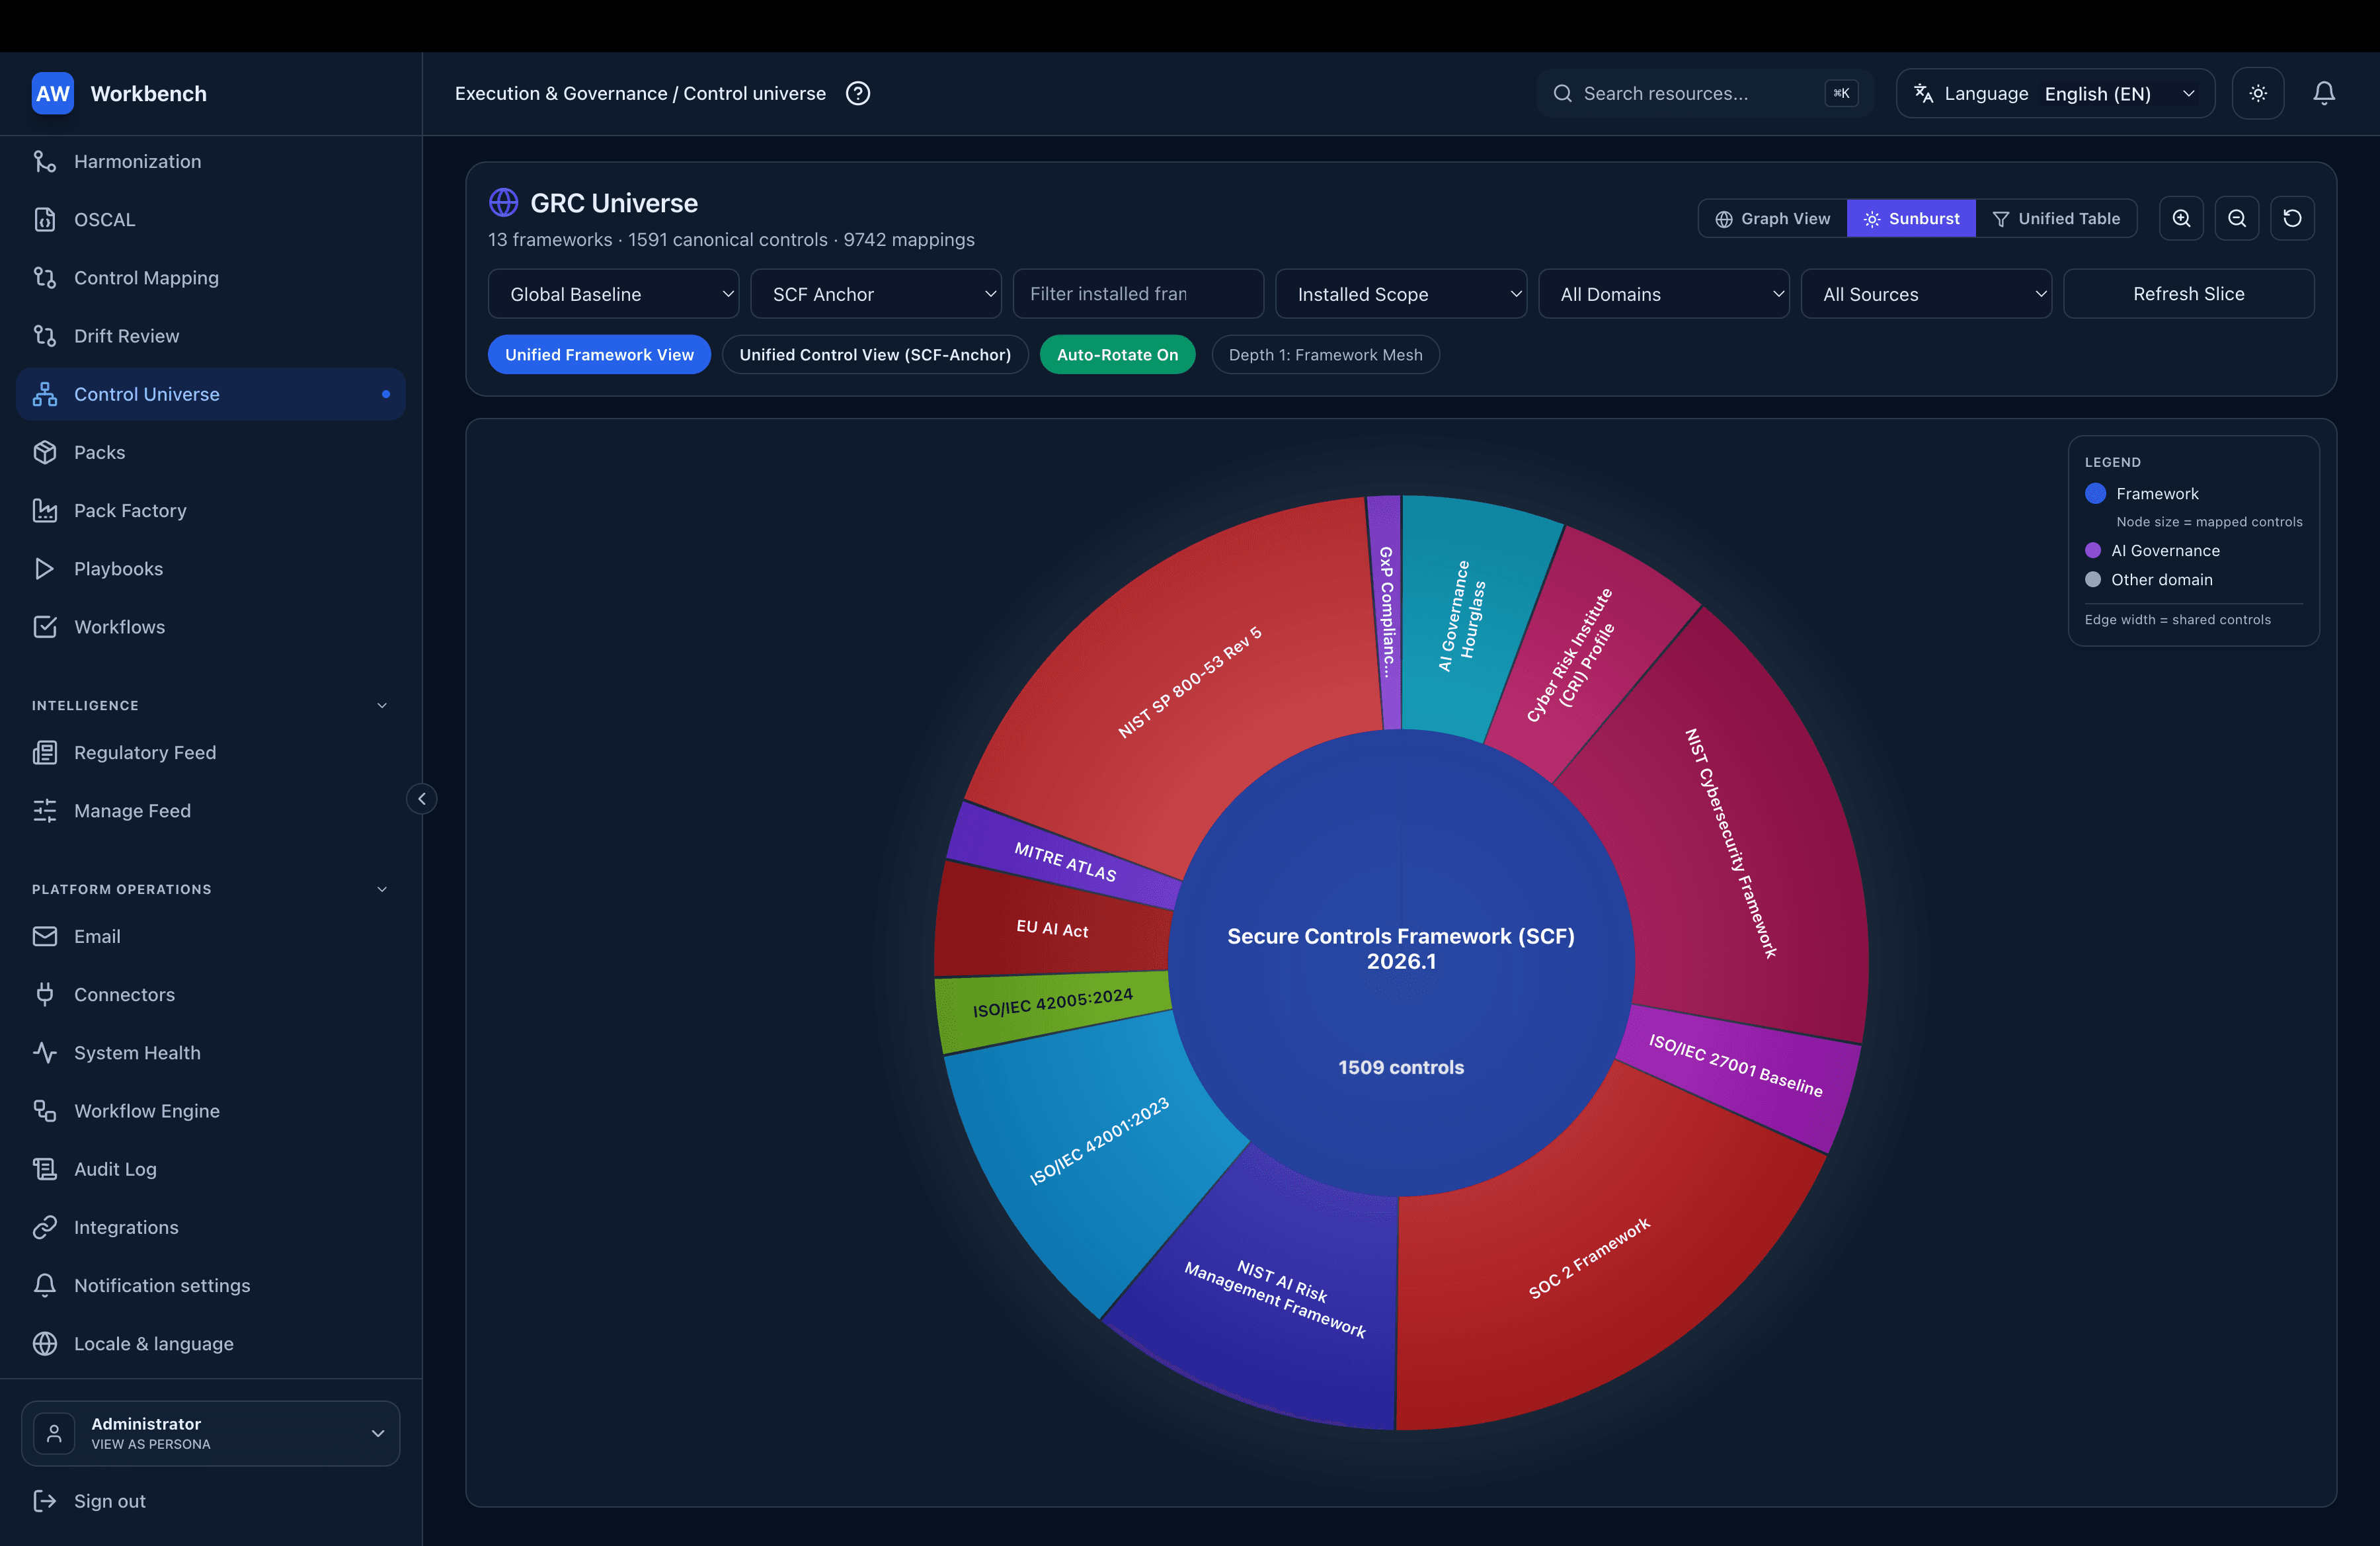Toggle the Depth 1: Framework Mesh pill
This screenshot has width=2380, height=1546.
click(x=1325, y=355)
